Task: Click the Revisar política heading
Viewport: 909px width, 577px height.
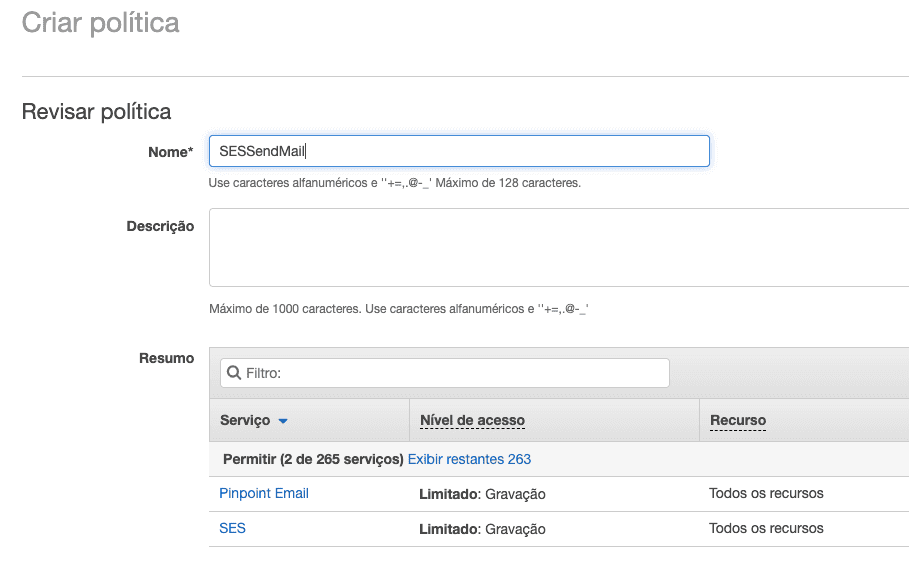Action: (x=96, y=111)
